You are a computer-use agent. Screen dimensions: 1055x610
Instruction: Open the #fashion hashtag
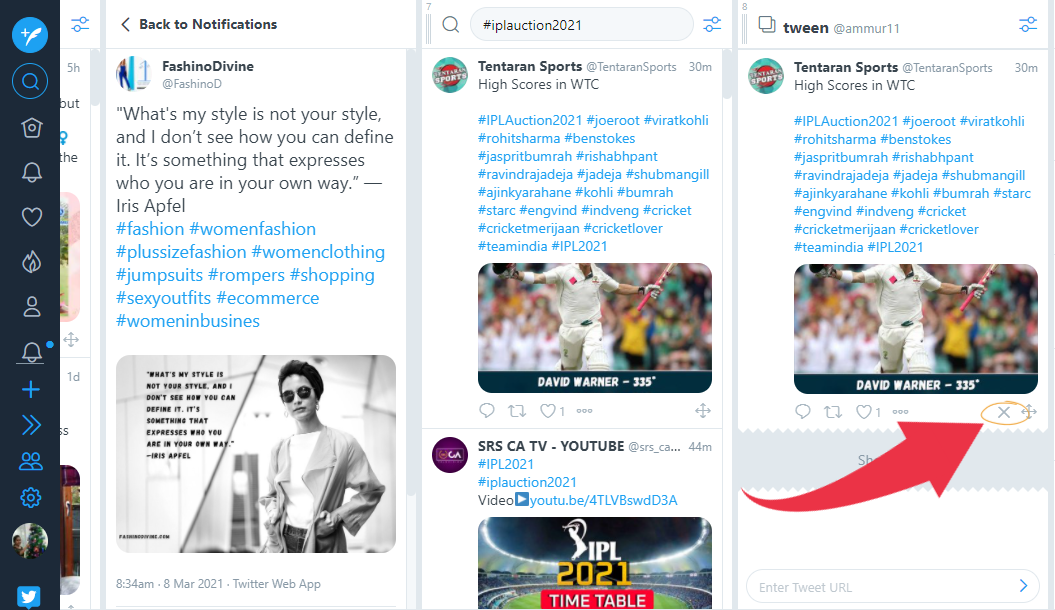150,229
